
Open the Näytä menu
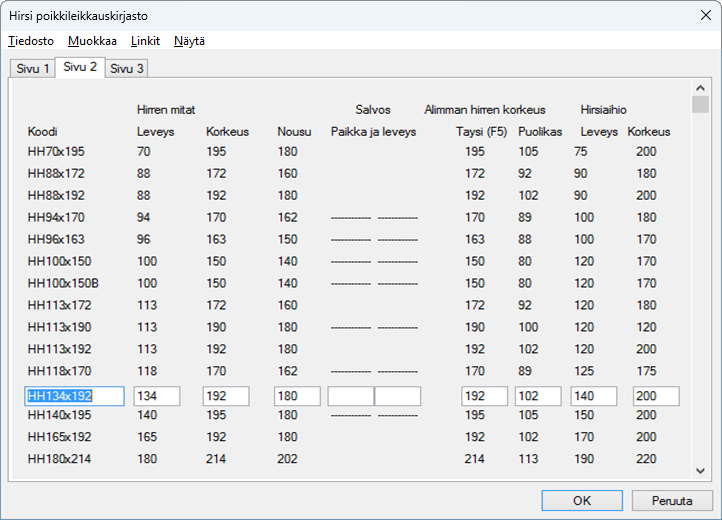click(190, 41)
